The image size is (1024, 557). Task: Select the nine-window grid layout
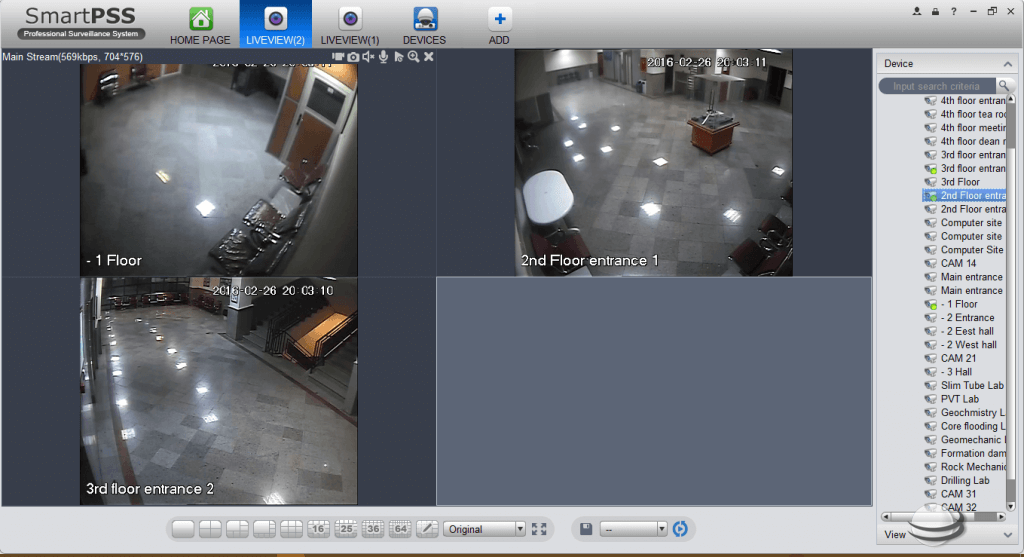tap(291, 529)
